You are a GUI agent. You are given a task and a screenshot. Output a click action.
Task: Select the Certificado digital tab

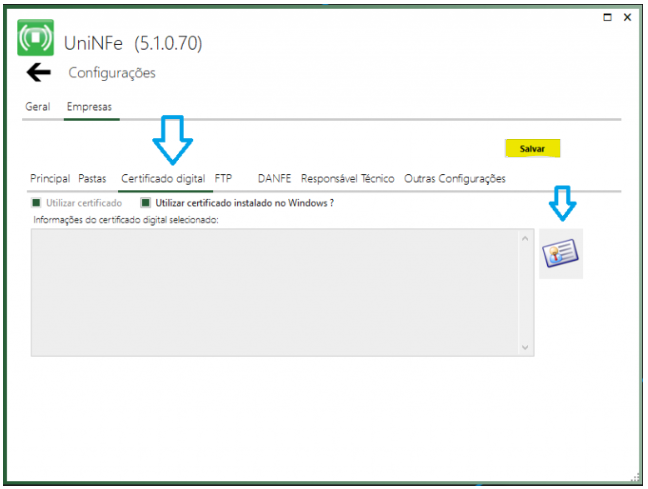(163, 179)
